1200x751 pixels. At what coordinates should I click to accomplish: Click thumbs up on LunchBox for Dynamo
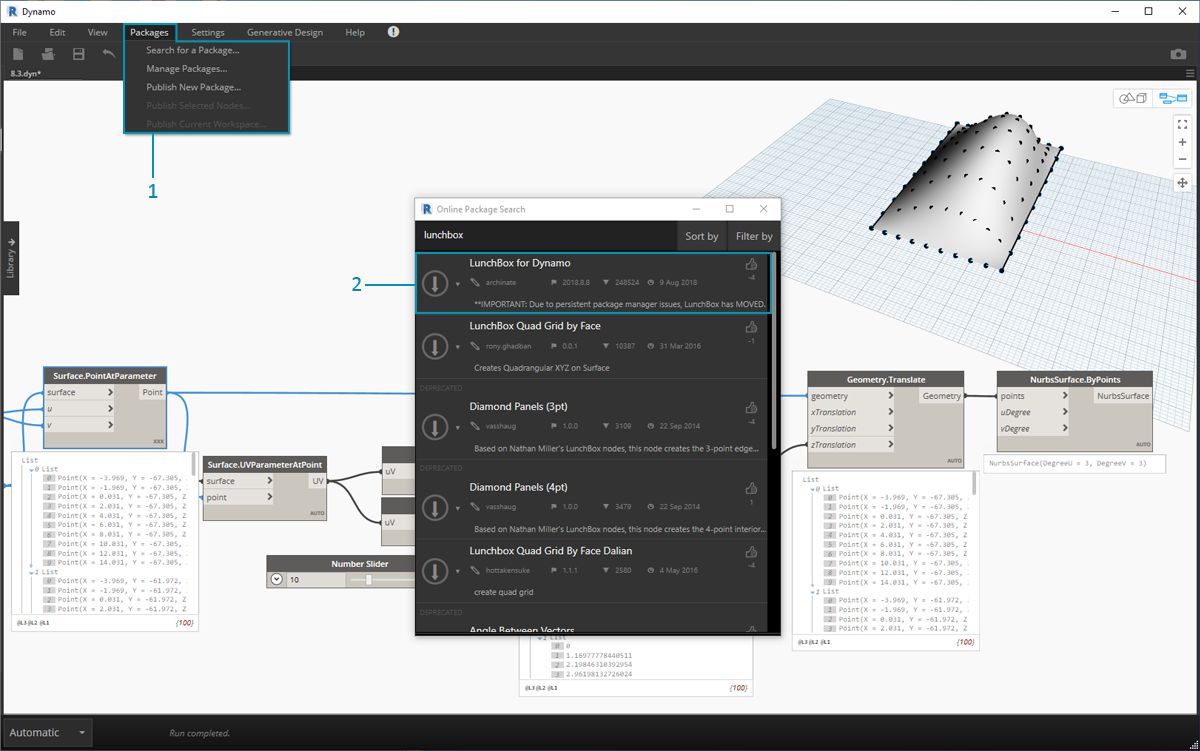click(x=751, y=265)
